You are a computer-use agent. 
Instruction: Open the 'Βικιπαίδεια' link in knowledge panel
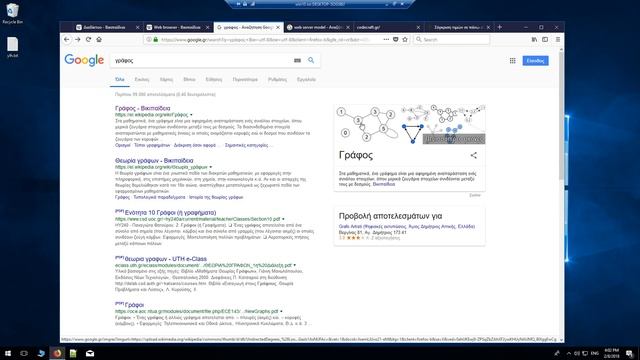[x=384, y=184]
